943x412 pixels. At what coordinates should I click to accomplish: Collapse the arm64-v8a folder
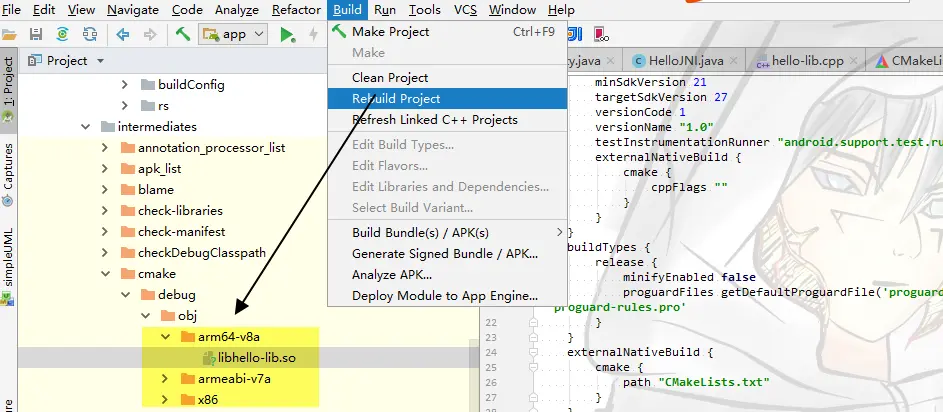(165, 337)
